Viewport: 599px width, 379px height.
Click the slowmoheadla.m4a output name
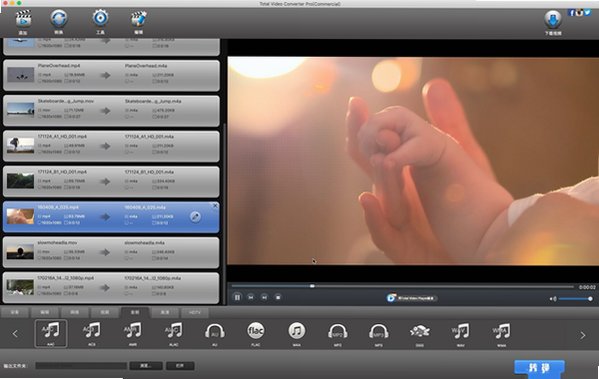click(144, 243)
